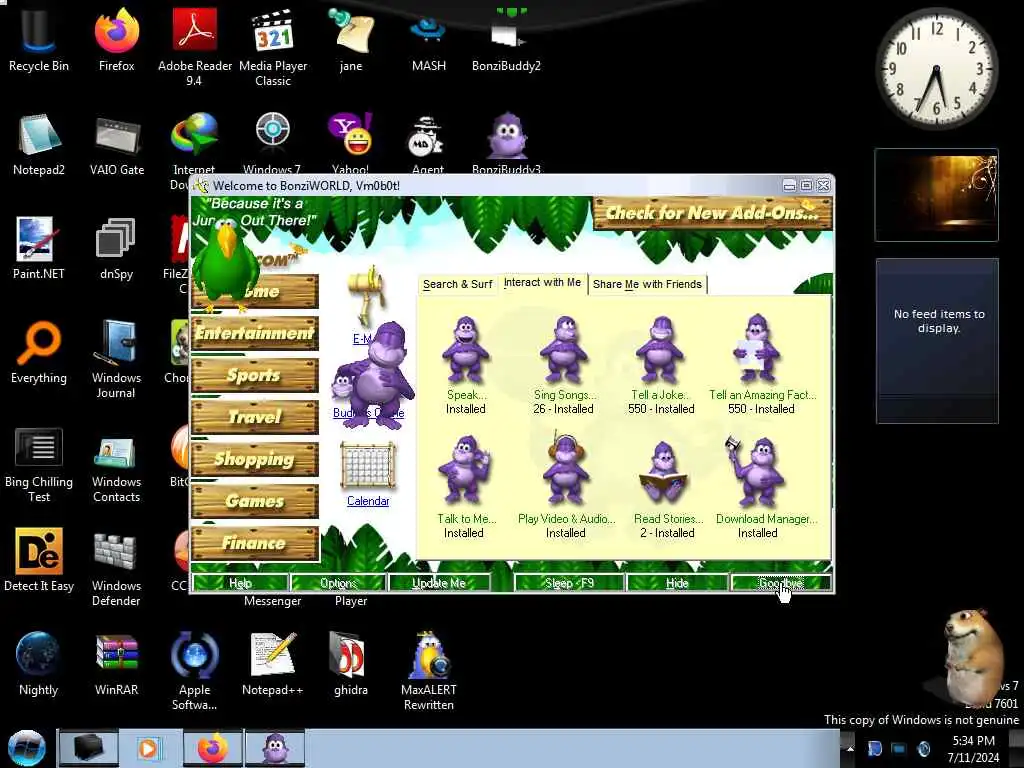Open the Travel wooden sign menu
This screenshot has width=1024, height=768.
255,417
